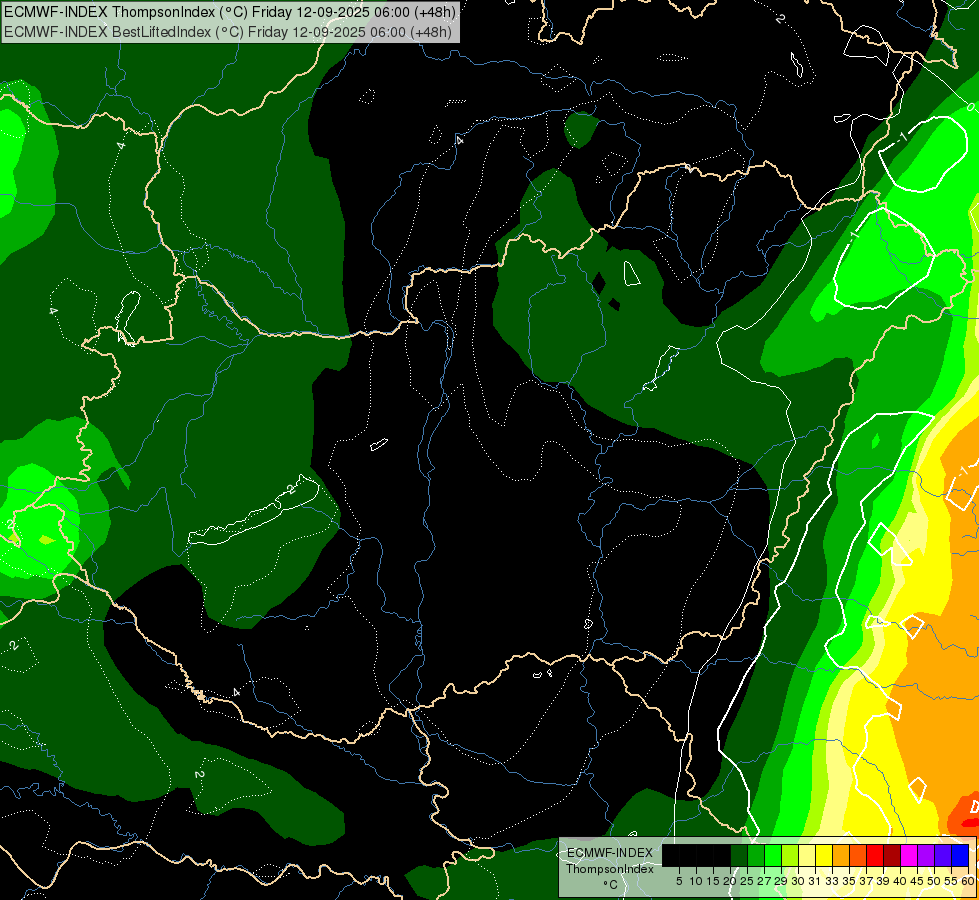Select the pale yellow 30–31 legend swatch
Screen dimensions: 979x900
[807, 856]
